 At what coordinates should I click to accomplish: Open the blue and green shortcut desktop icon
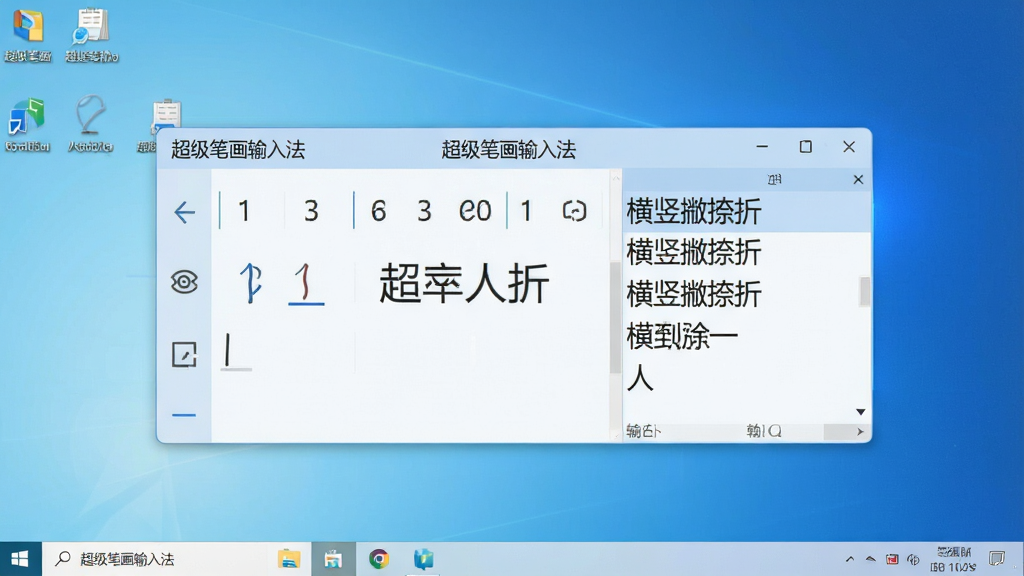[27, 125]
